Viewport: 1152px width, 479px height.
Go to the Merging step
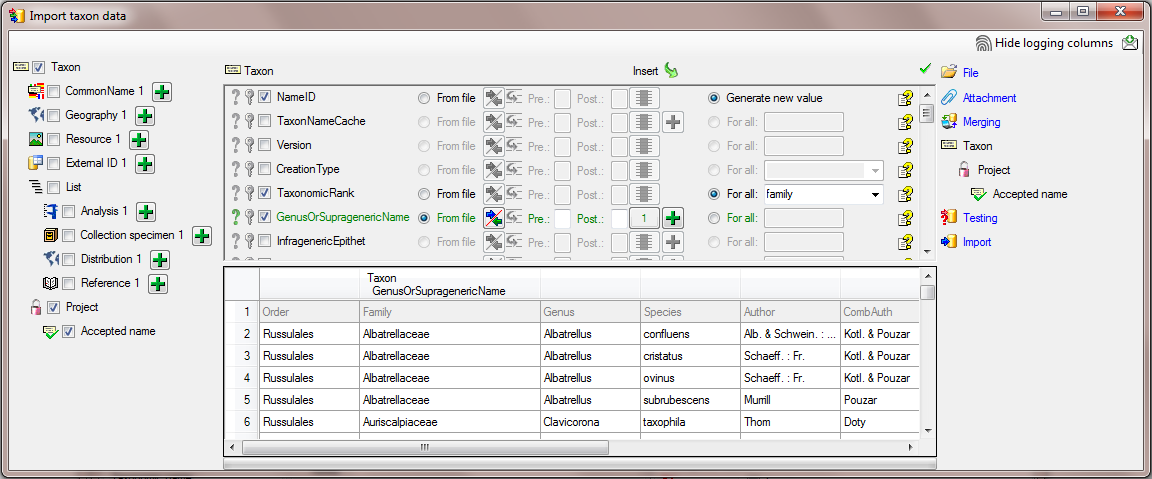click(981, 122)
